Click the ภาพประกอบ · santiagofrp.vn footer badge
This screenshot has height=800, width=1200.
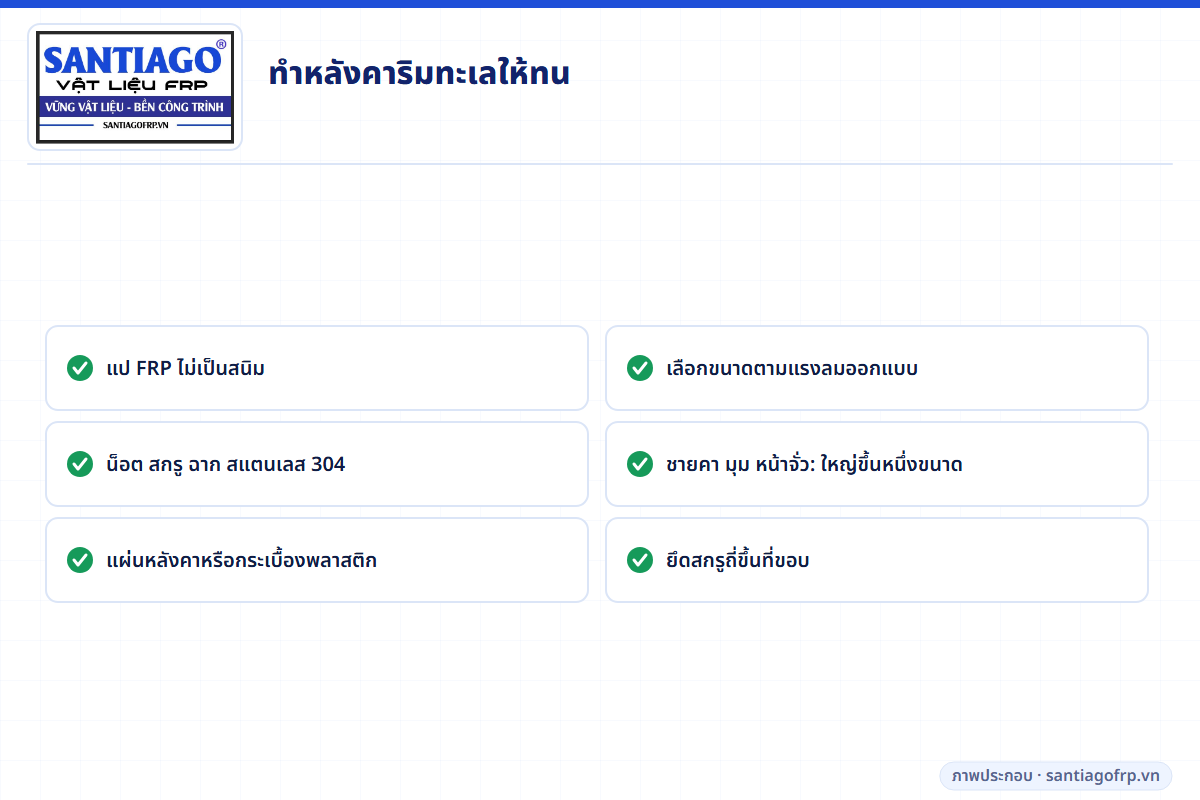click(1056, 776)
